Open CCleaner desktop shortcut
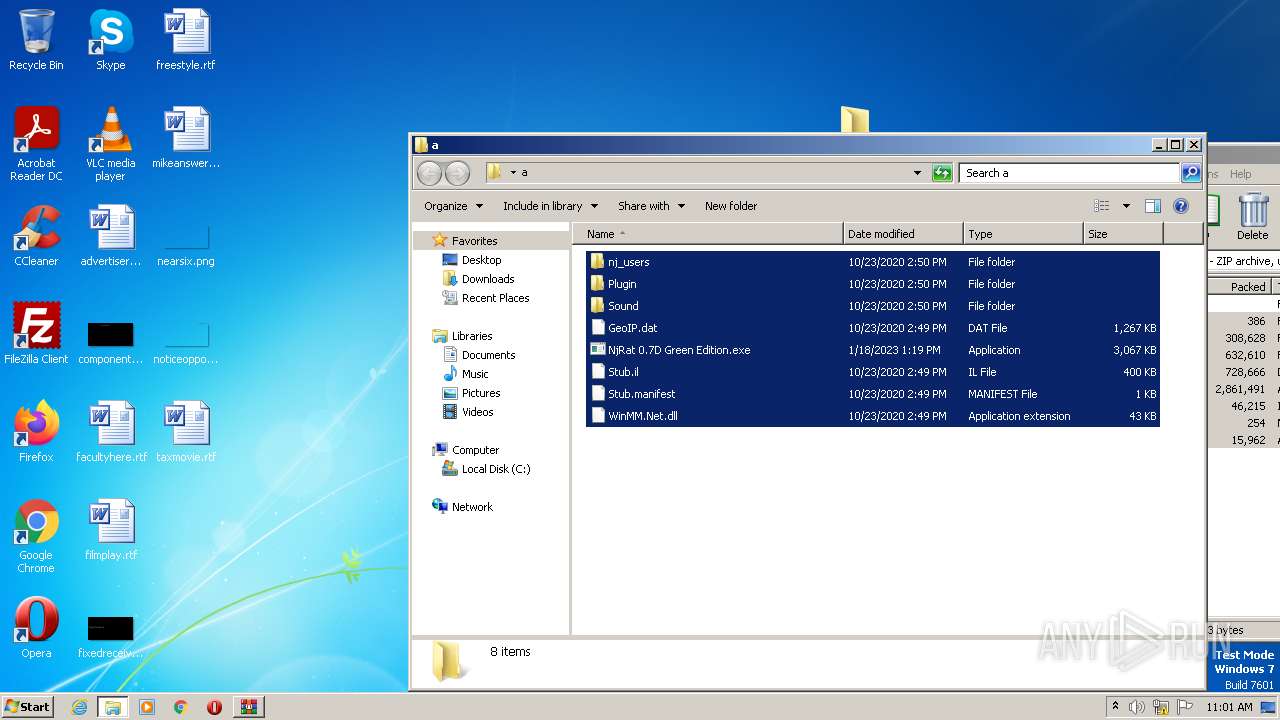The width and height of the screenshot is (1280, 720). pyautogui.click(x=36, y=236)
